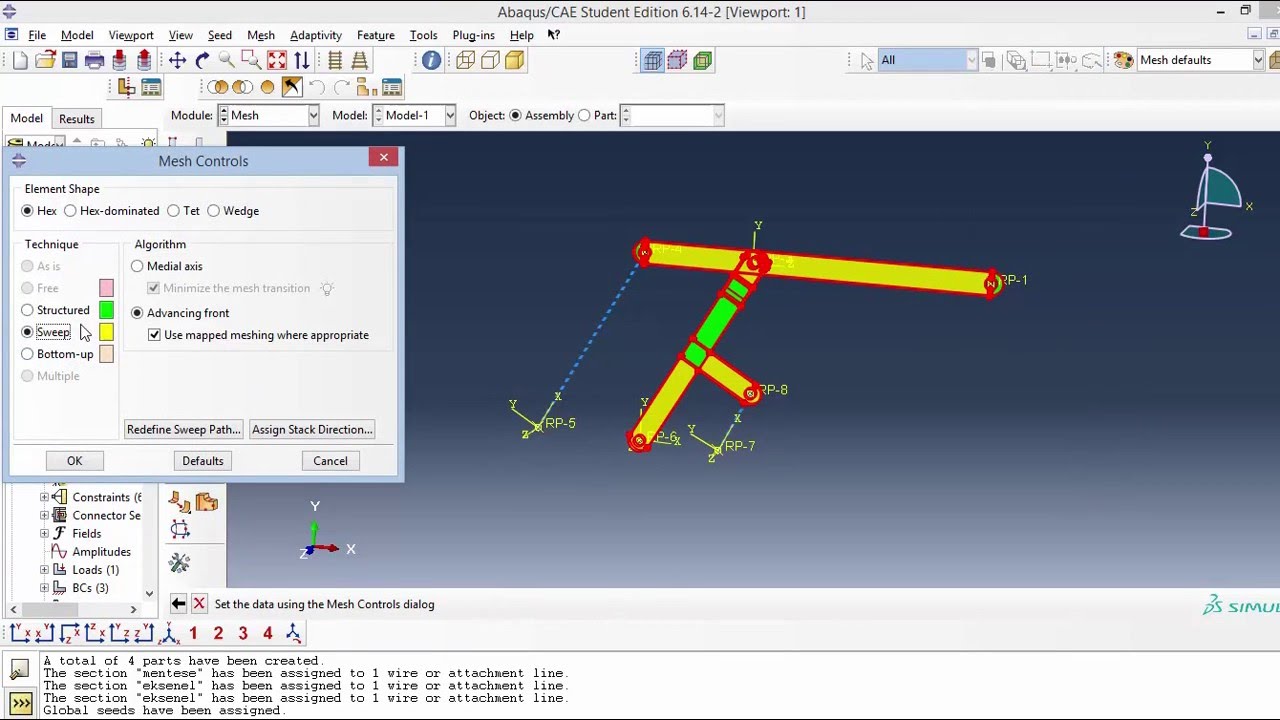
Task: Click the New Model Database icon
Action: [x=20, y=60]
